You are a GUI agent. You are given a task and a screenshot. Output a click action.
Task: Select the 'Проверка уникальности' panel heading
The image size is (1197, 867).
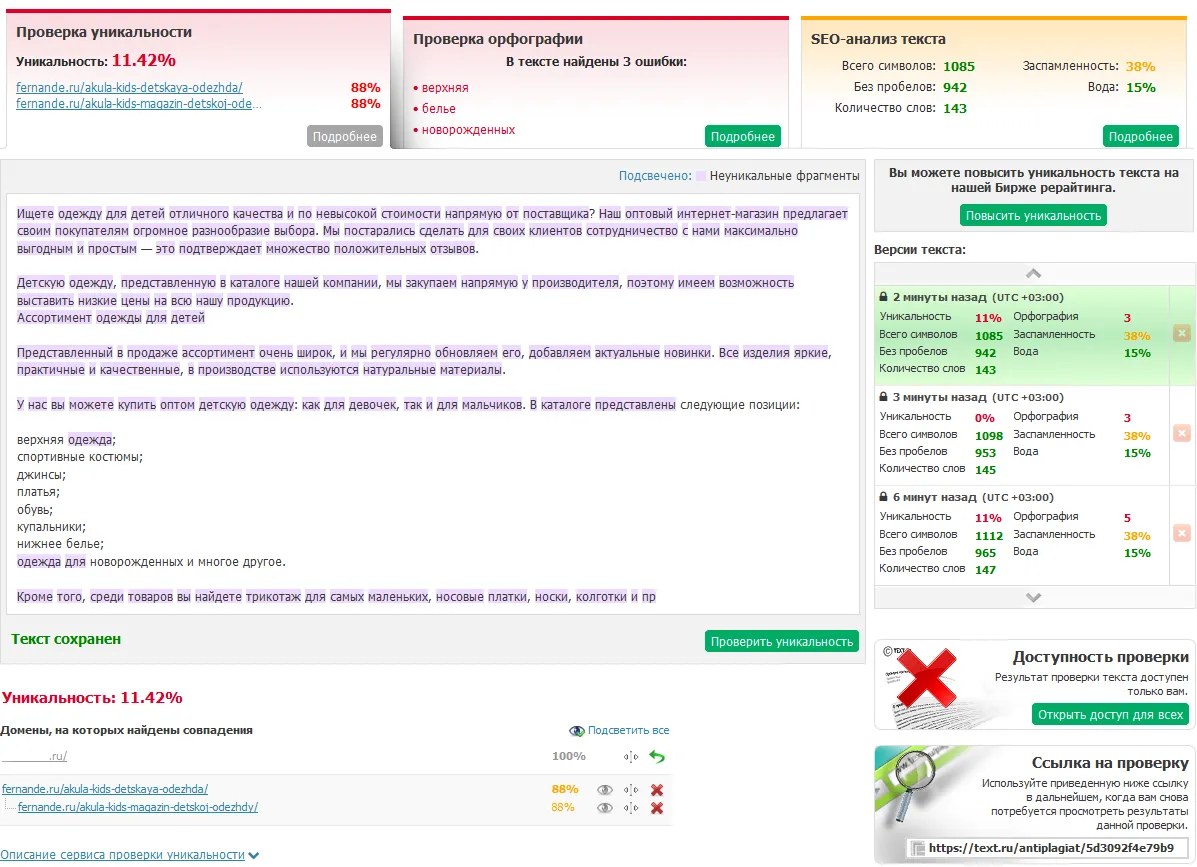[x=104, y=32]
